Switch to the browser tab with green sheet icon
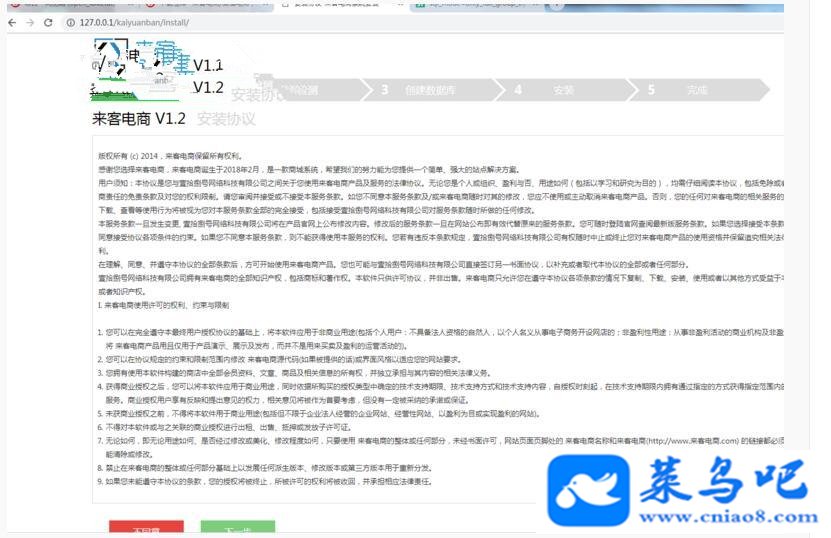The image size is (831, 538). pyautogui.click(x=474, y=5)
